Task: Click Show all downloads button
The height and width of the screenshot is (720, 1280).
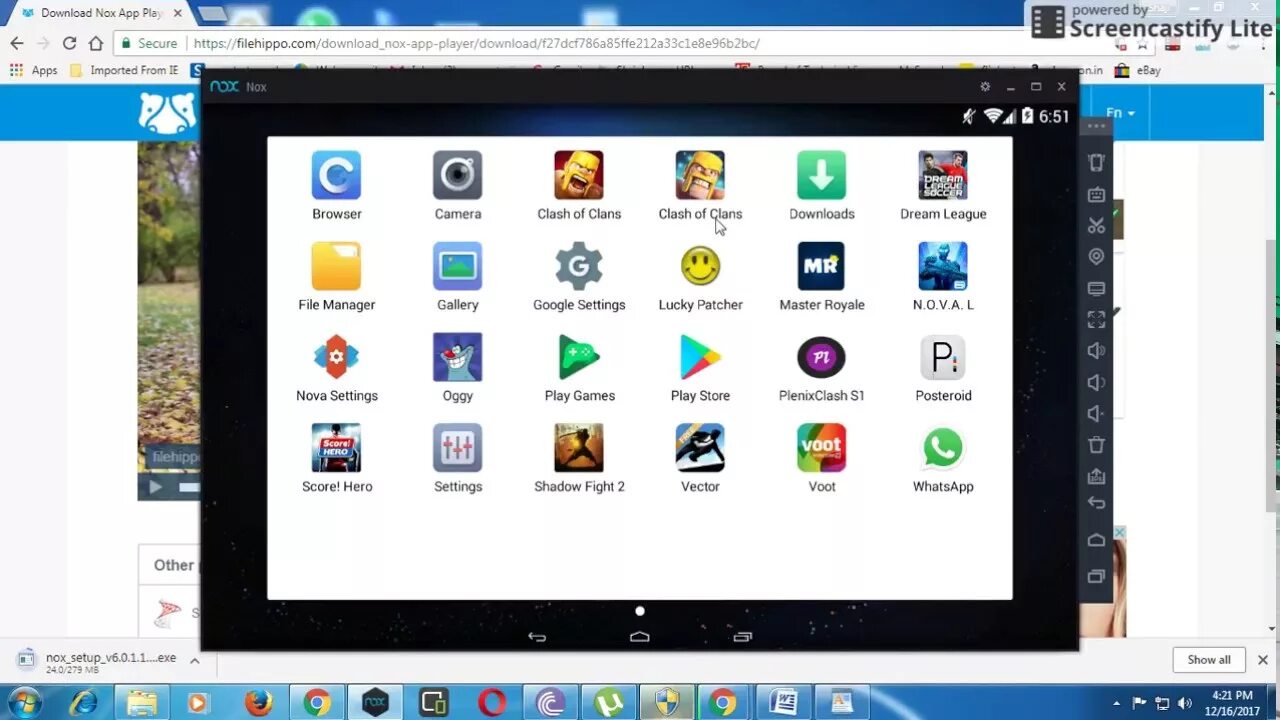Action: click(x=1209, y=660)
